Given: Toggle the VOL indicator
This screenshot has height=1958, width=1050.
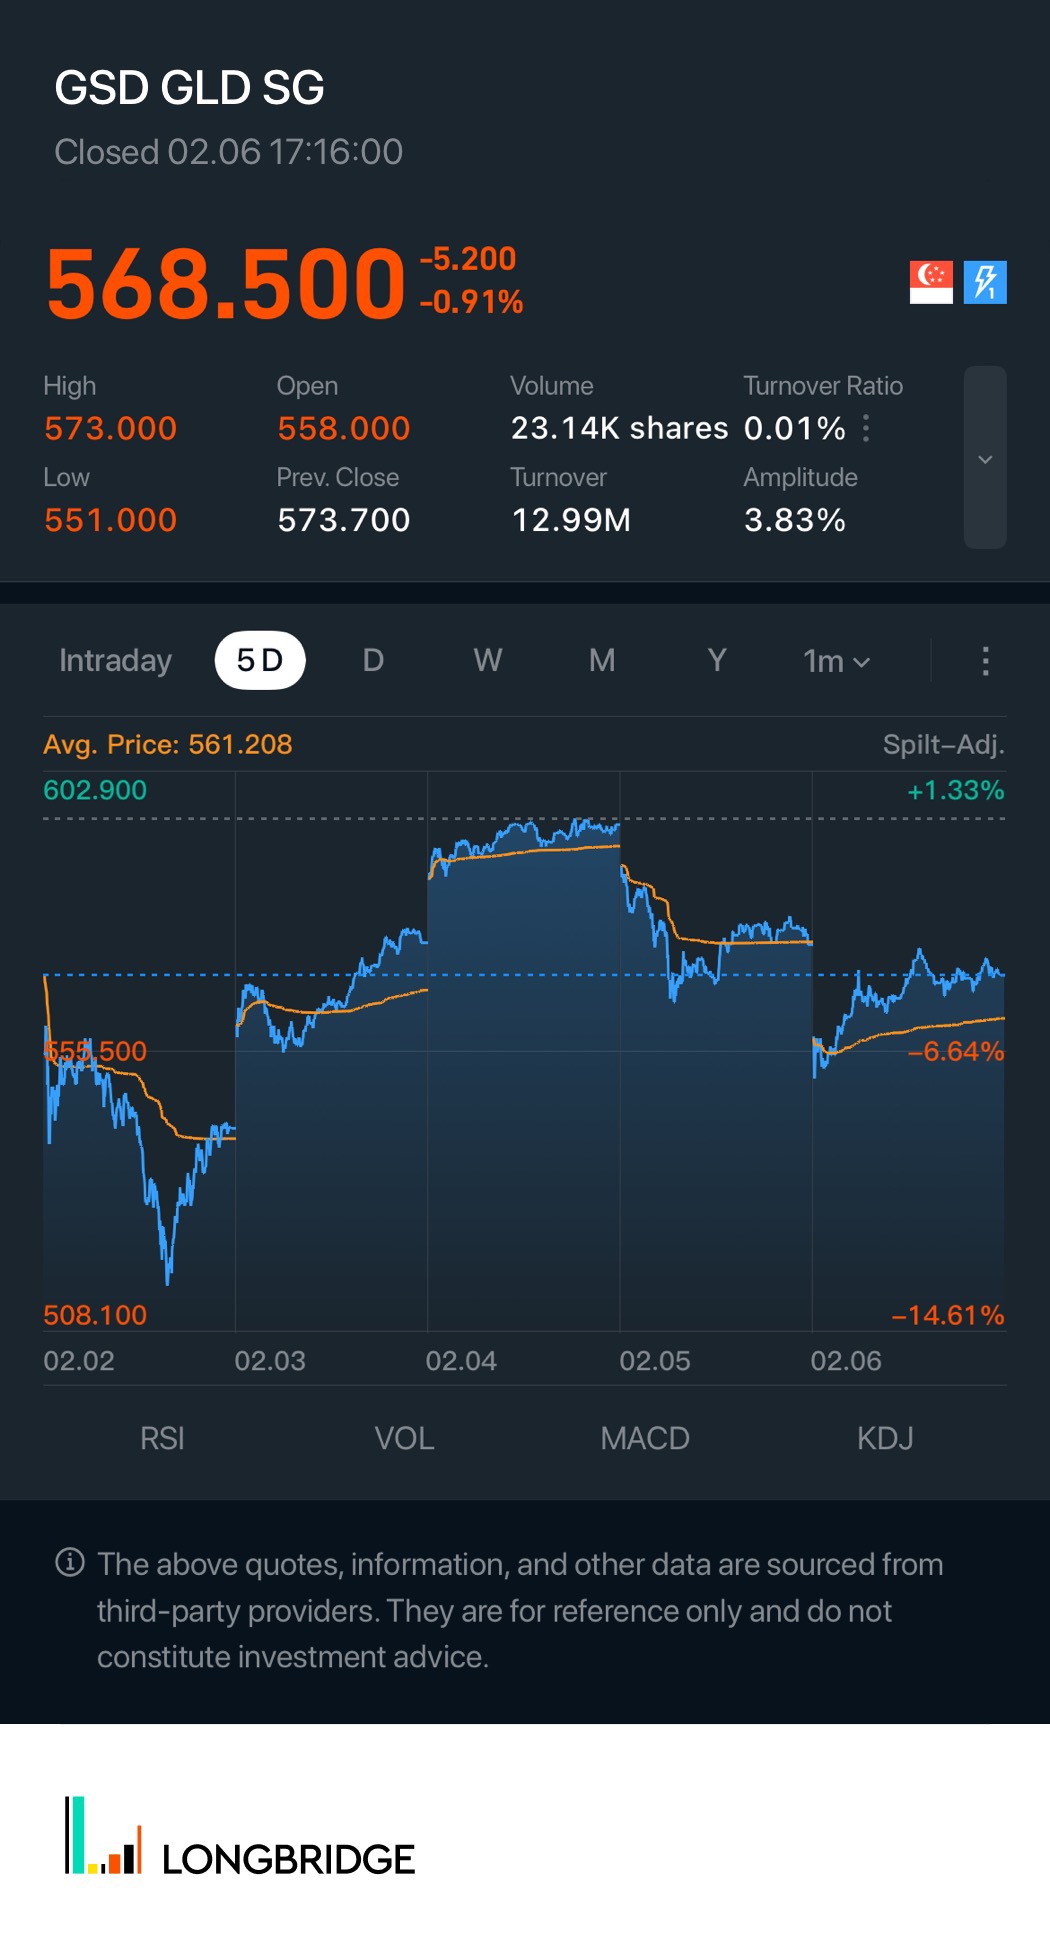Looking at the screenshot, I should pos(404,1438).
